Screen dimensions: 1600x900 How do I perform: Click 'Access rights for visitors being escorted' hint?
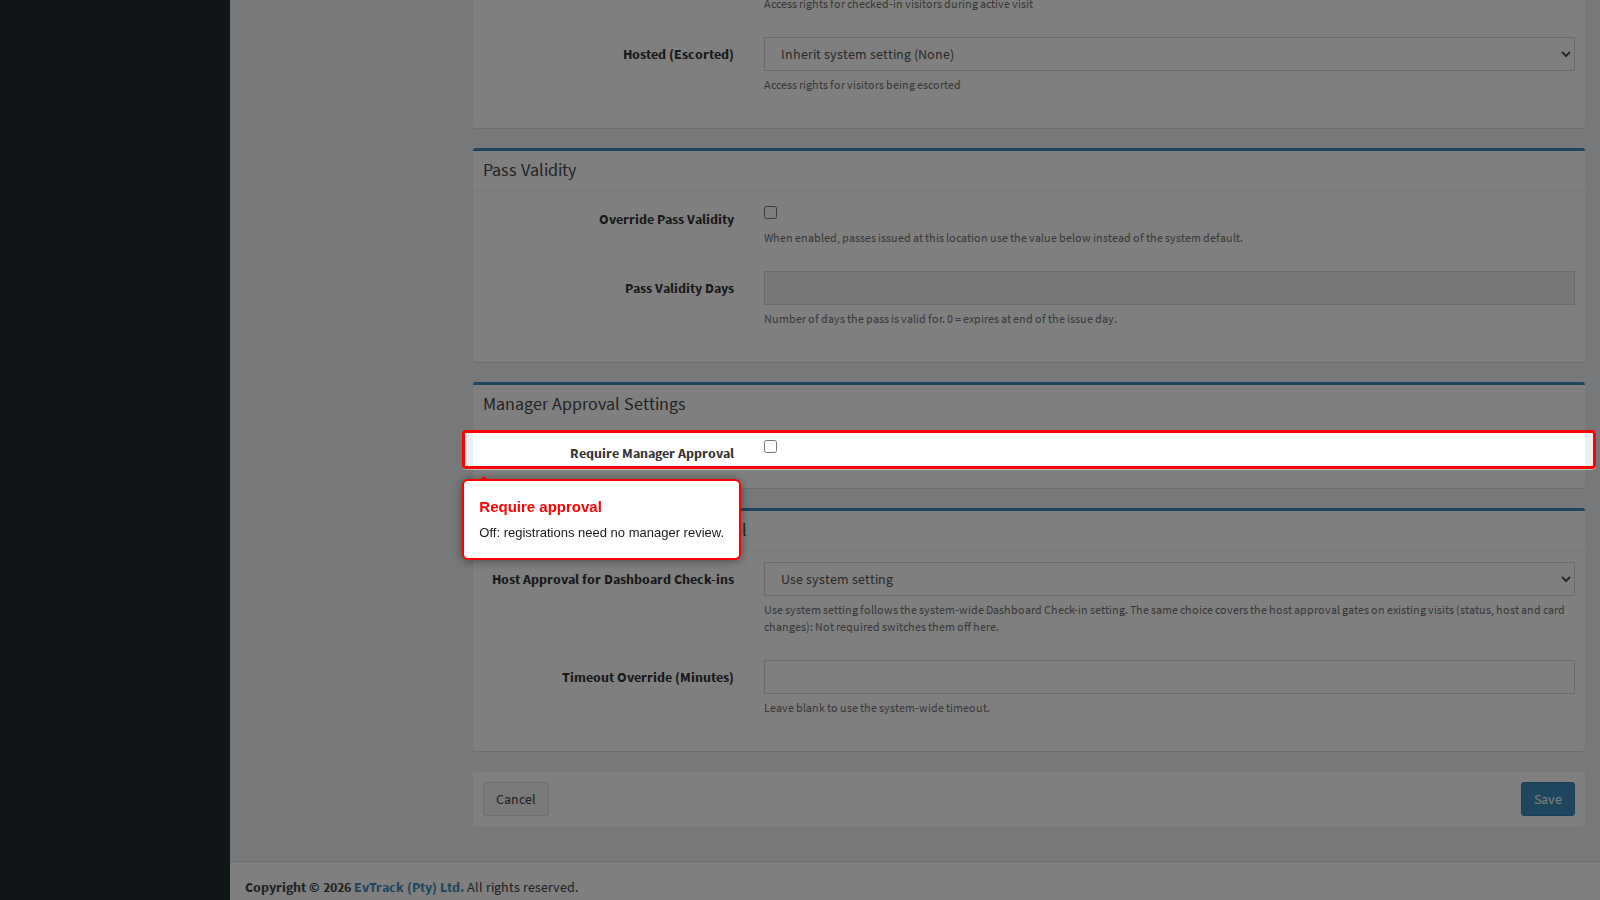pyautogui.click(x=862, y=85)
